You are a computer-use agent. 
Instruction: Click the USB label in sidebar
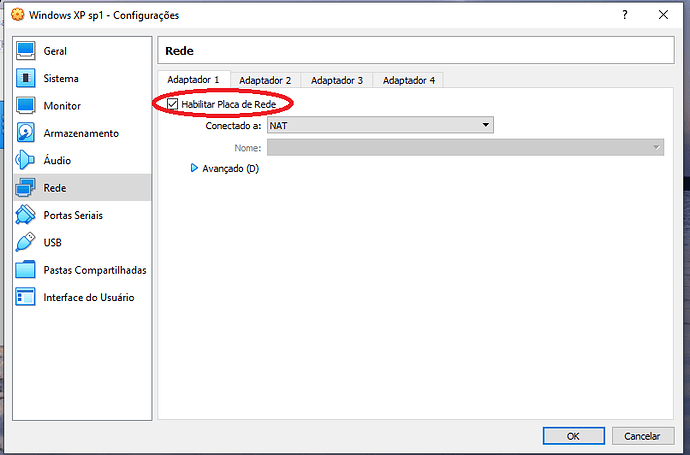pyautogui.click(x=52, y=242)
